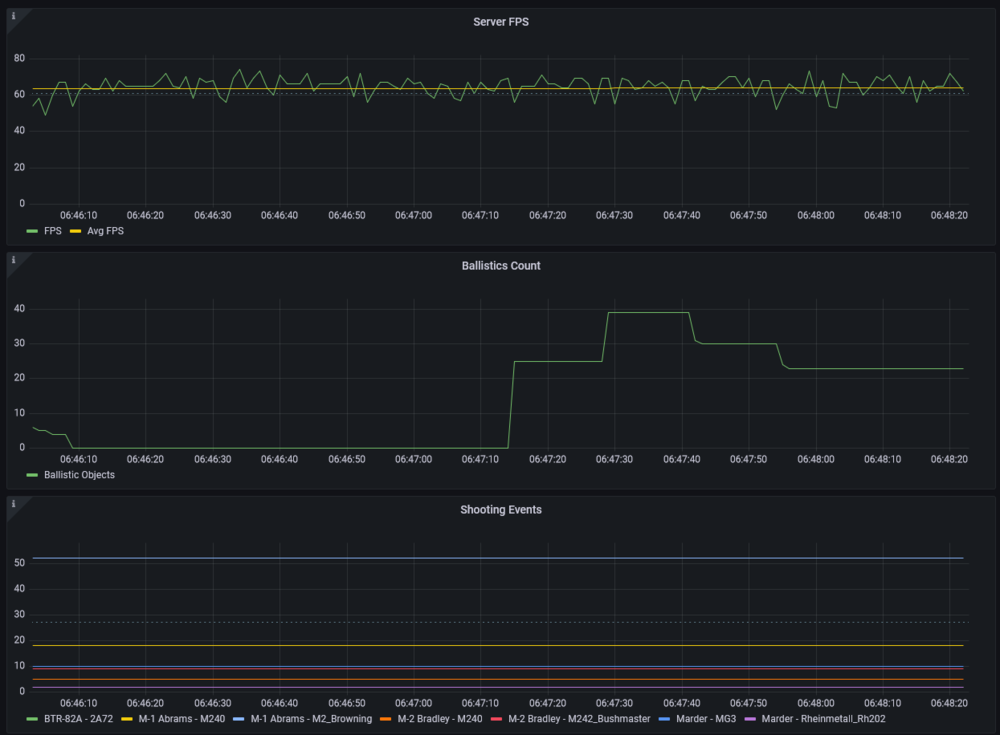This screenshot has height=735, width=1000.
Task: Click the Ballistics Count plateau near 40
Action: 649,313
